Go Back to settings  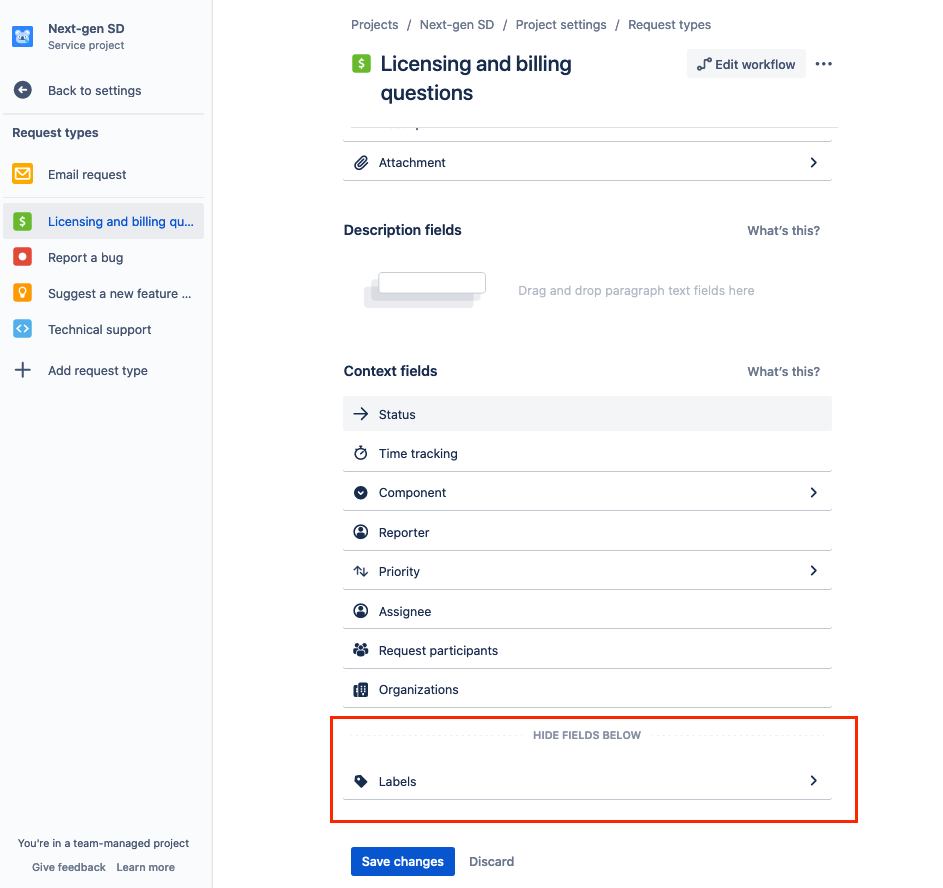coord(94,90)
